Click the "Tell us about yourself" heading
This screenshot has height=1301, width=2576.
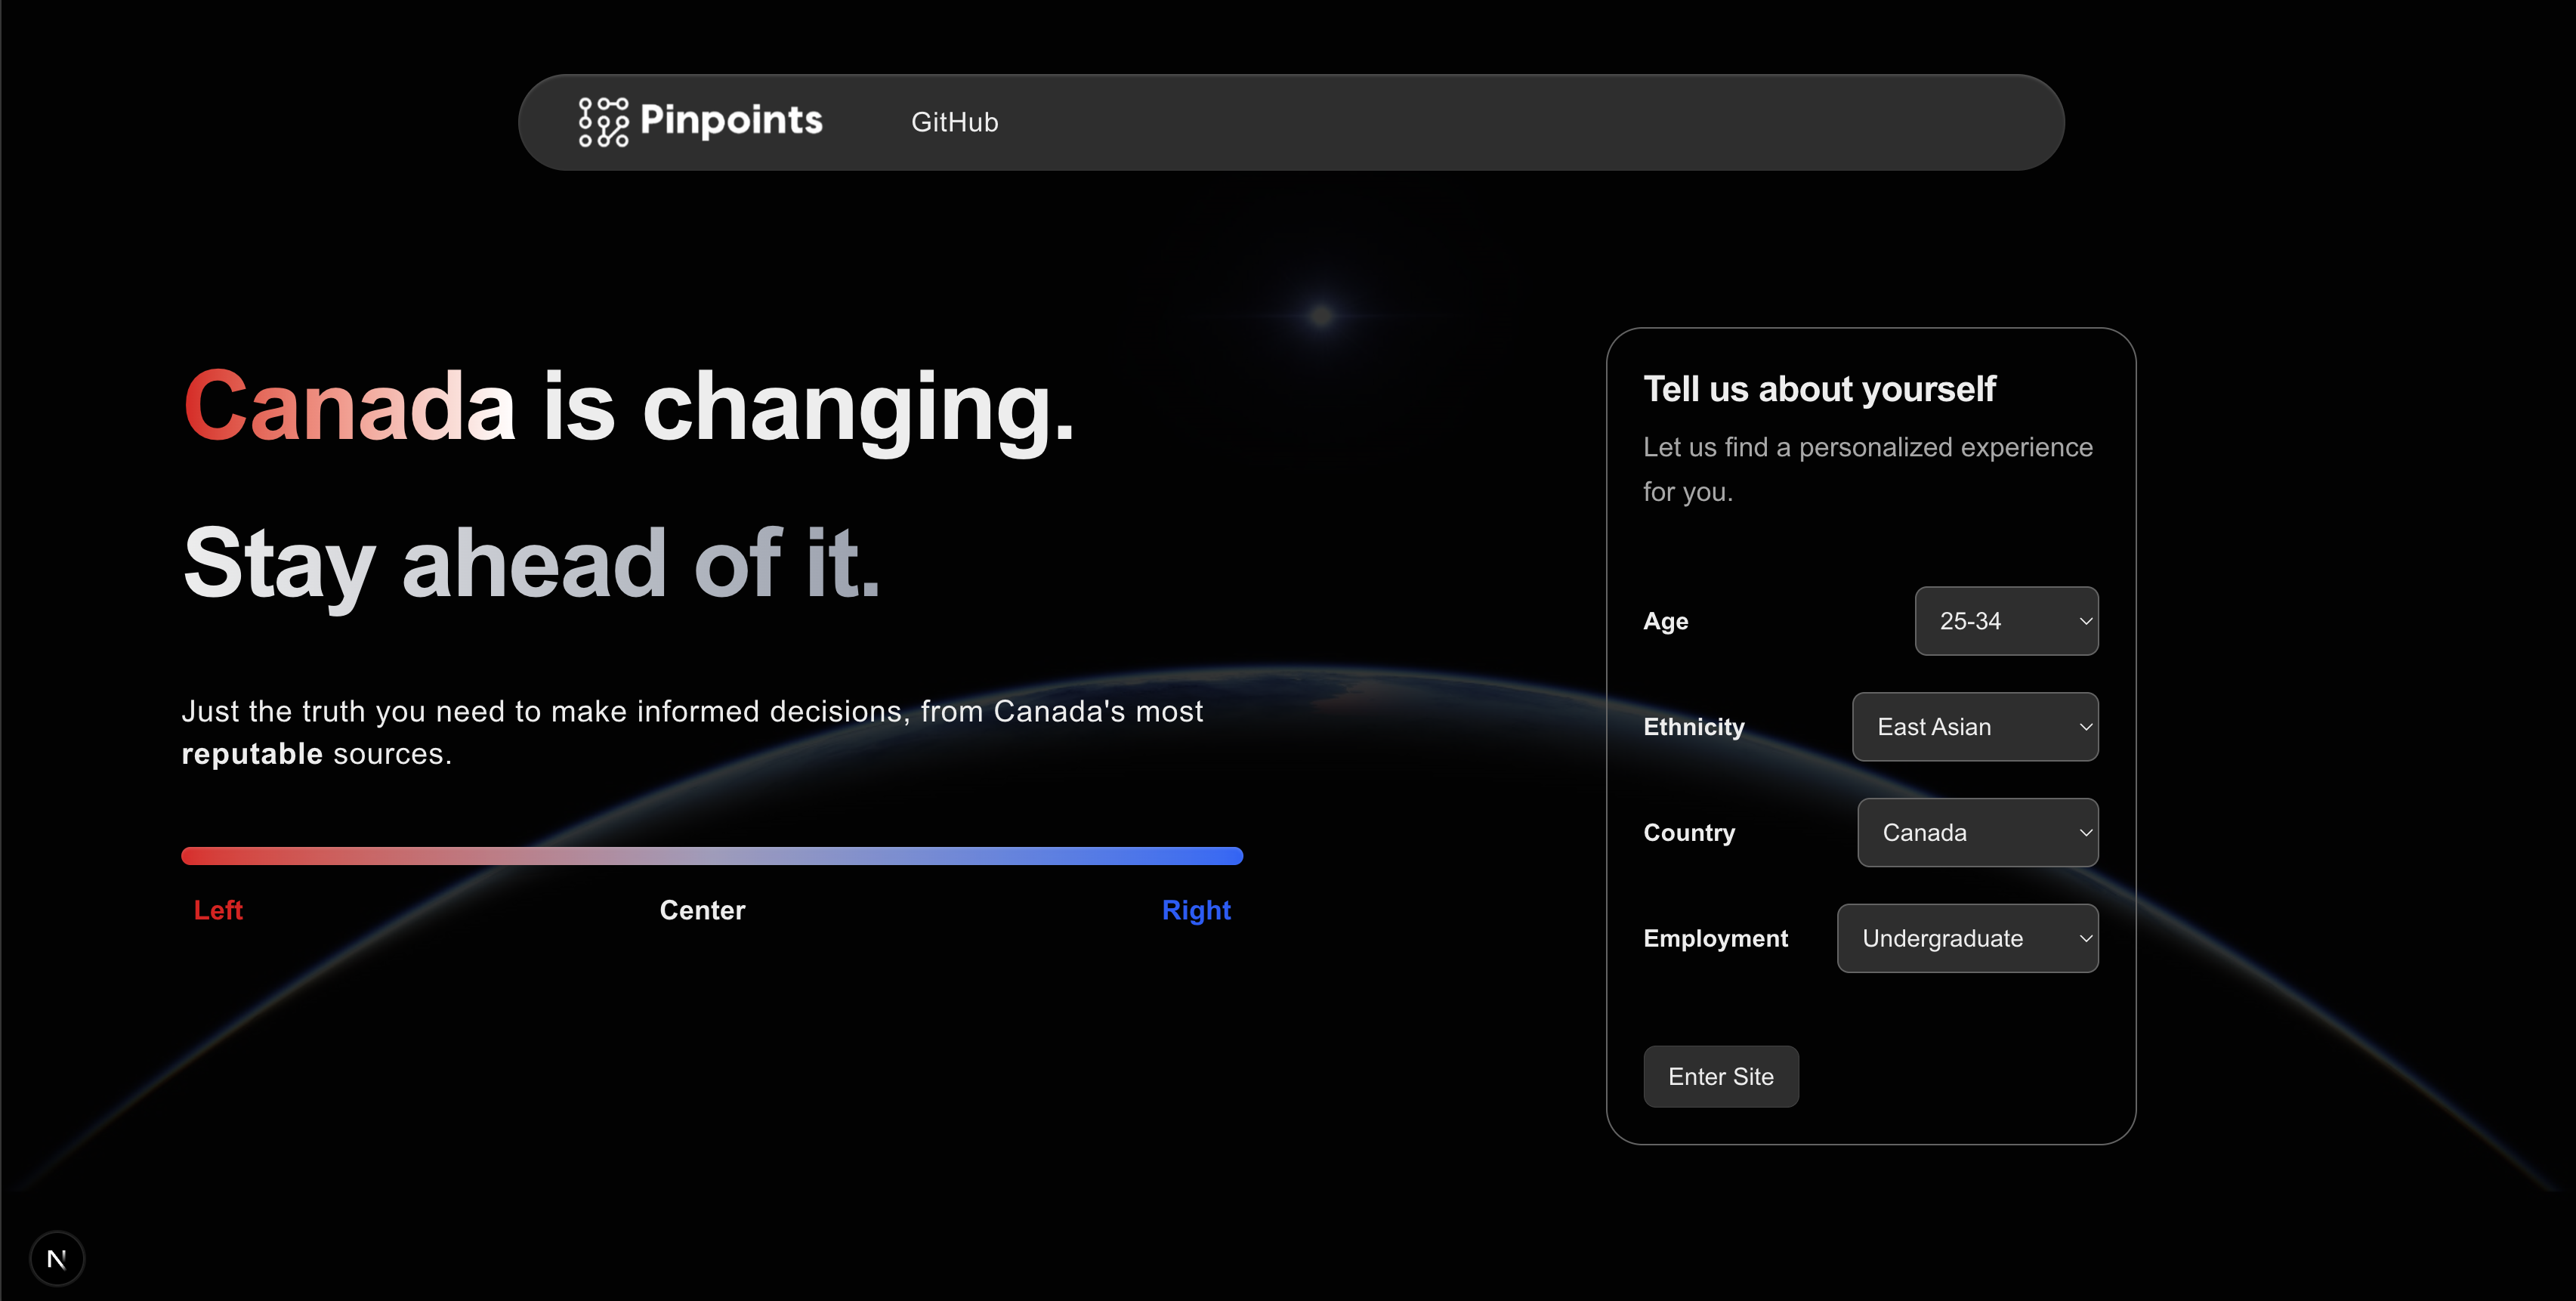point(1819,389)
